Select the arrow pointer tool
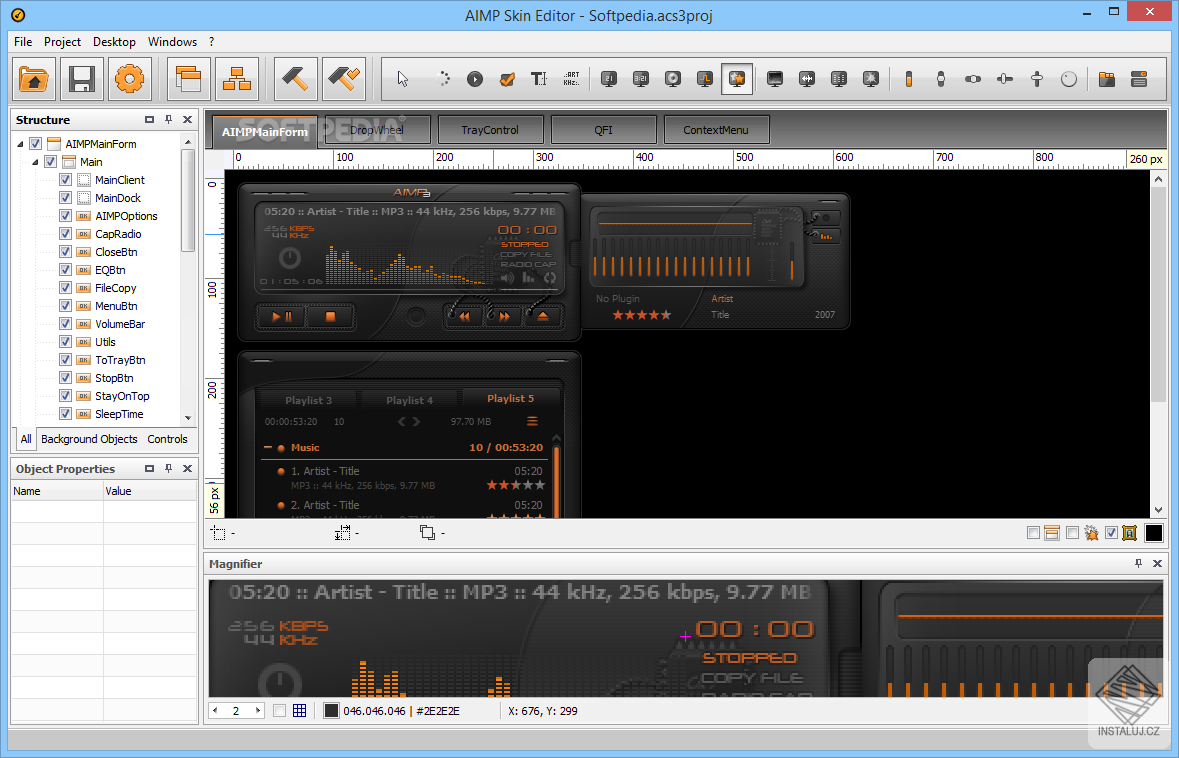 point(403,79)
